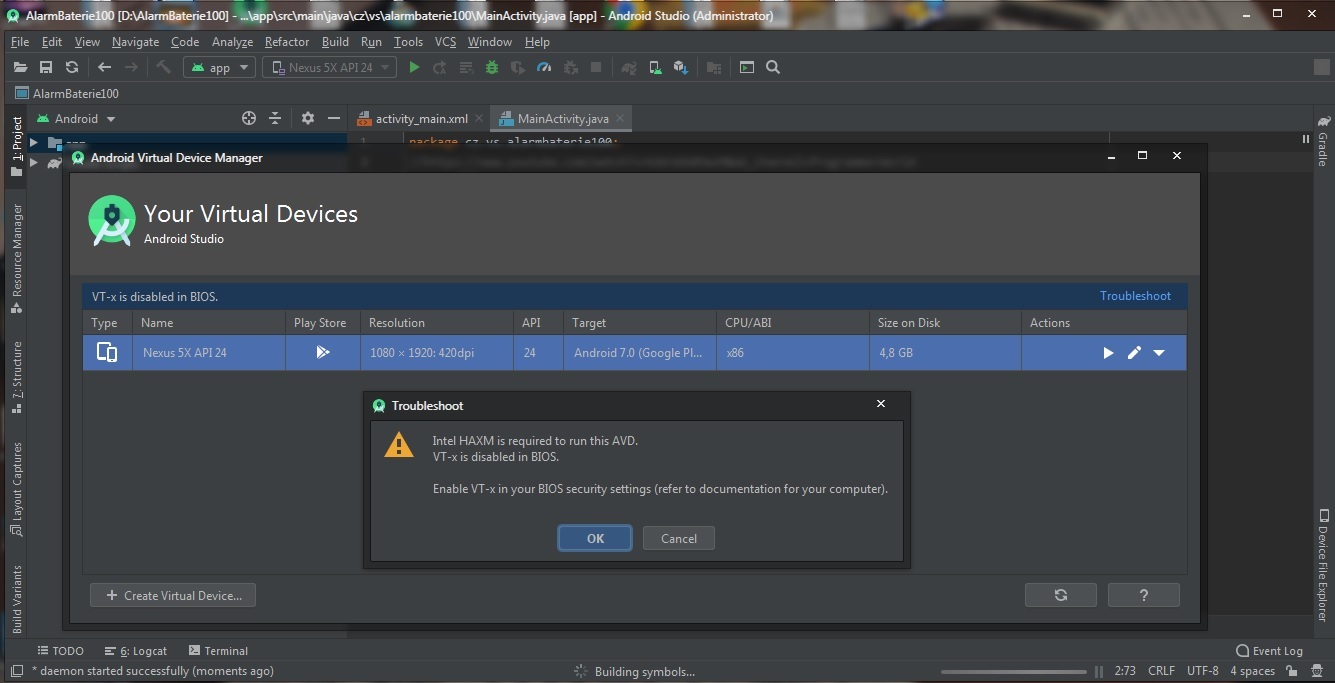Open help question mark button in AVD Manager
Image resolution: width=1335 pixels, height=683 pixels.
[1144, 595]
